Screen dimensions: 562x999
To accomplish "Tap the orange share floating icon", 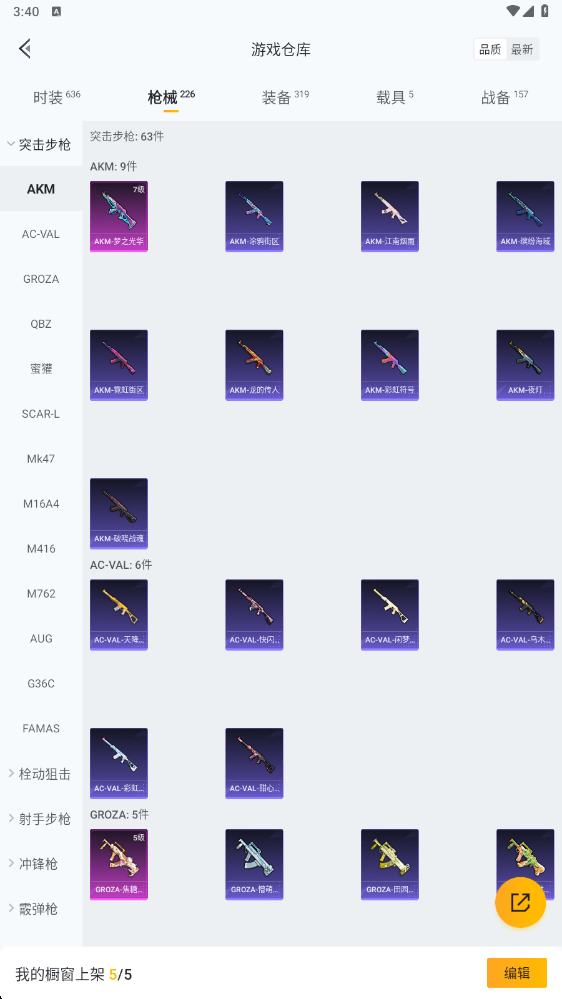I will coord(520,902).
